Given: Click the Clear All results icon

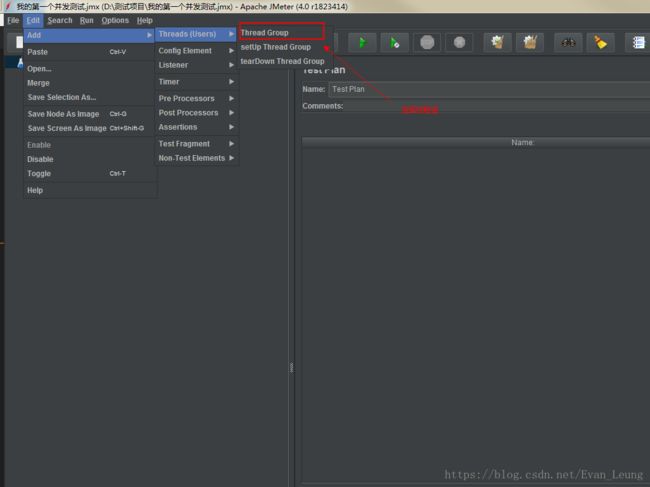Looking at the screenshot, I should coord(530,42).
